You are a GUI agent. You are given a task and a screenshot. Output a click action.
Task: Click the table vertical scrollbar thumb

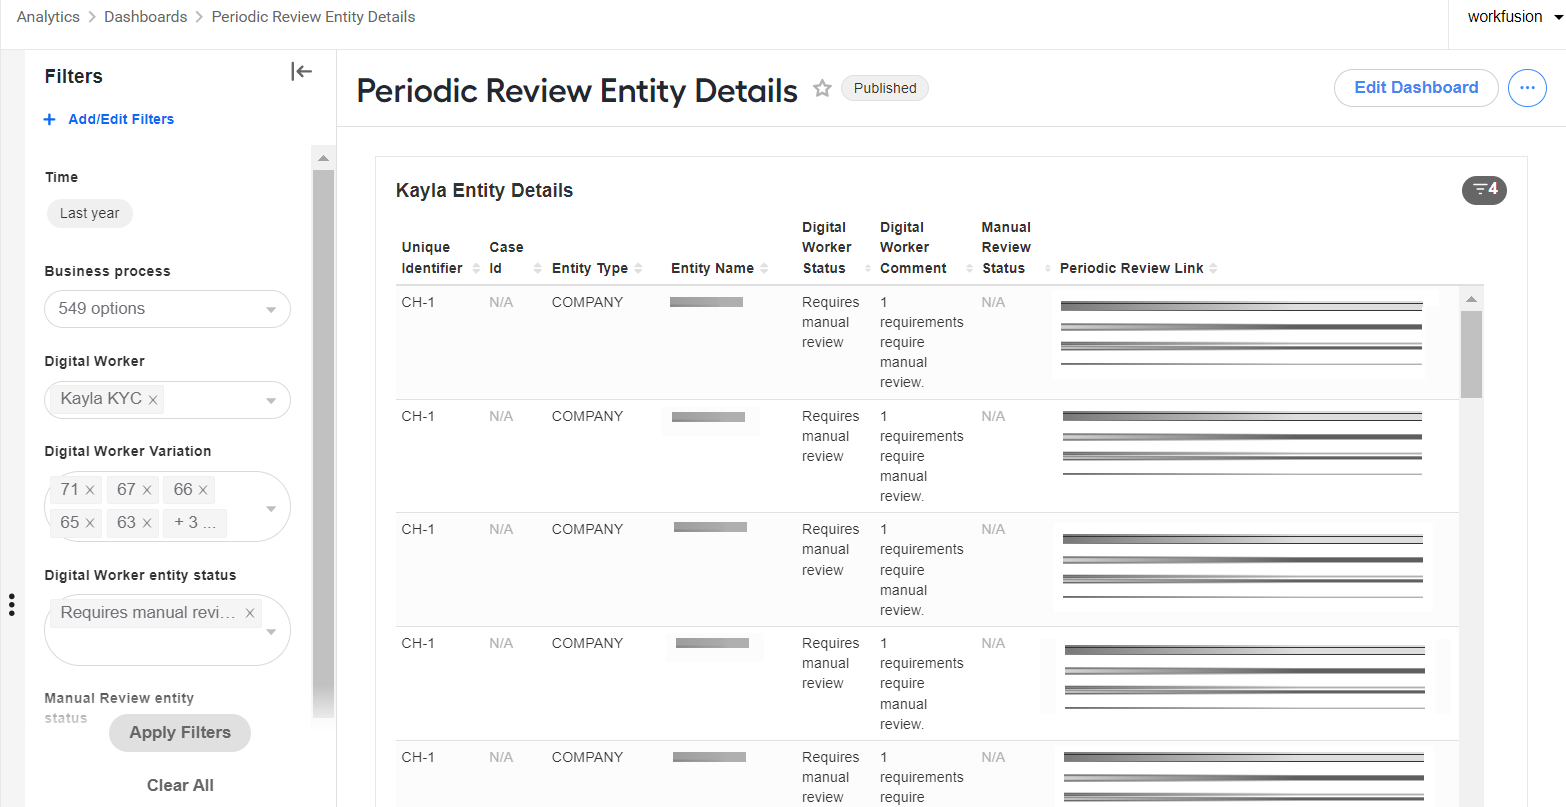pyautogui.click(x=1471, y=354)
